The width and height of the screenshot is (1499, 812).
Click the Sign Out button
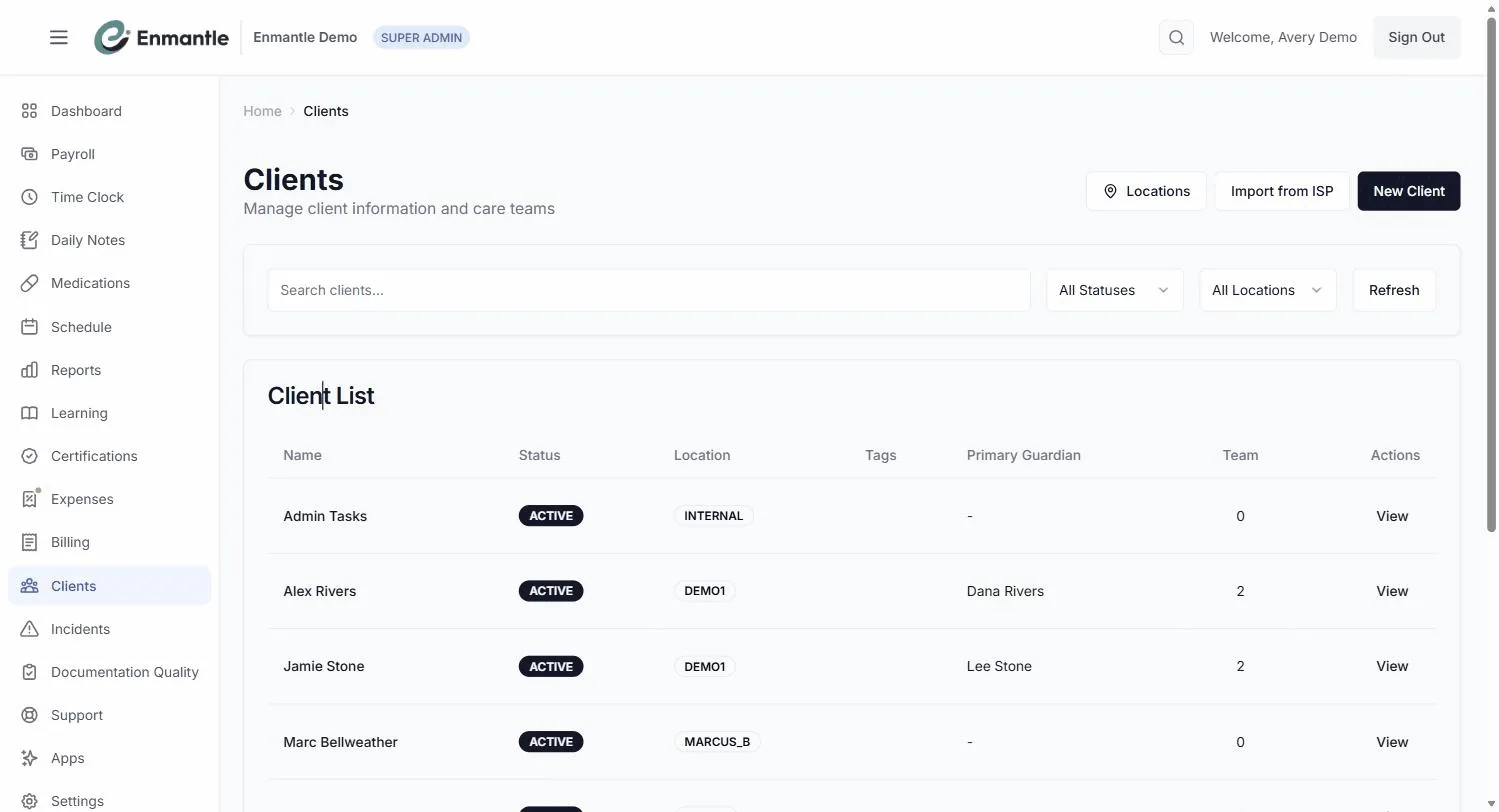point(1416,37)
